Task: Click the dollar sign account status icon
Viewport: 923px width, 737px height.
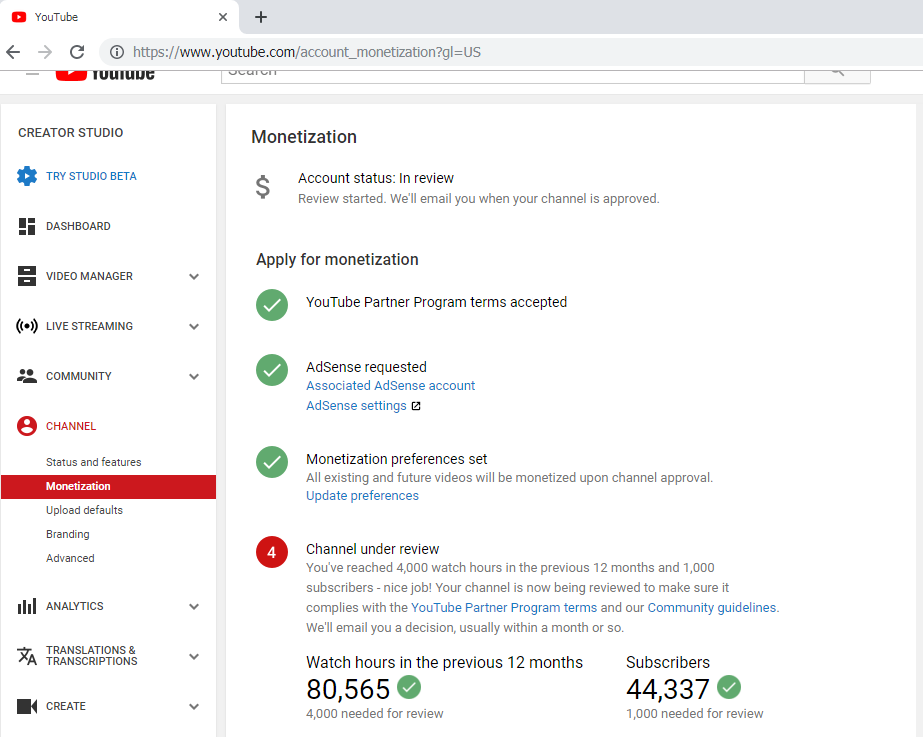Action: (263, 187)
